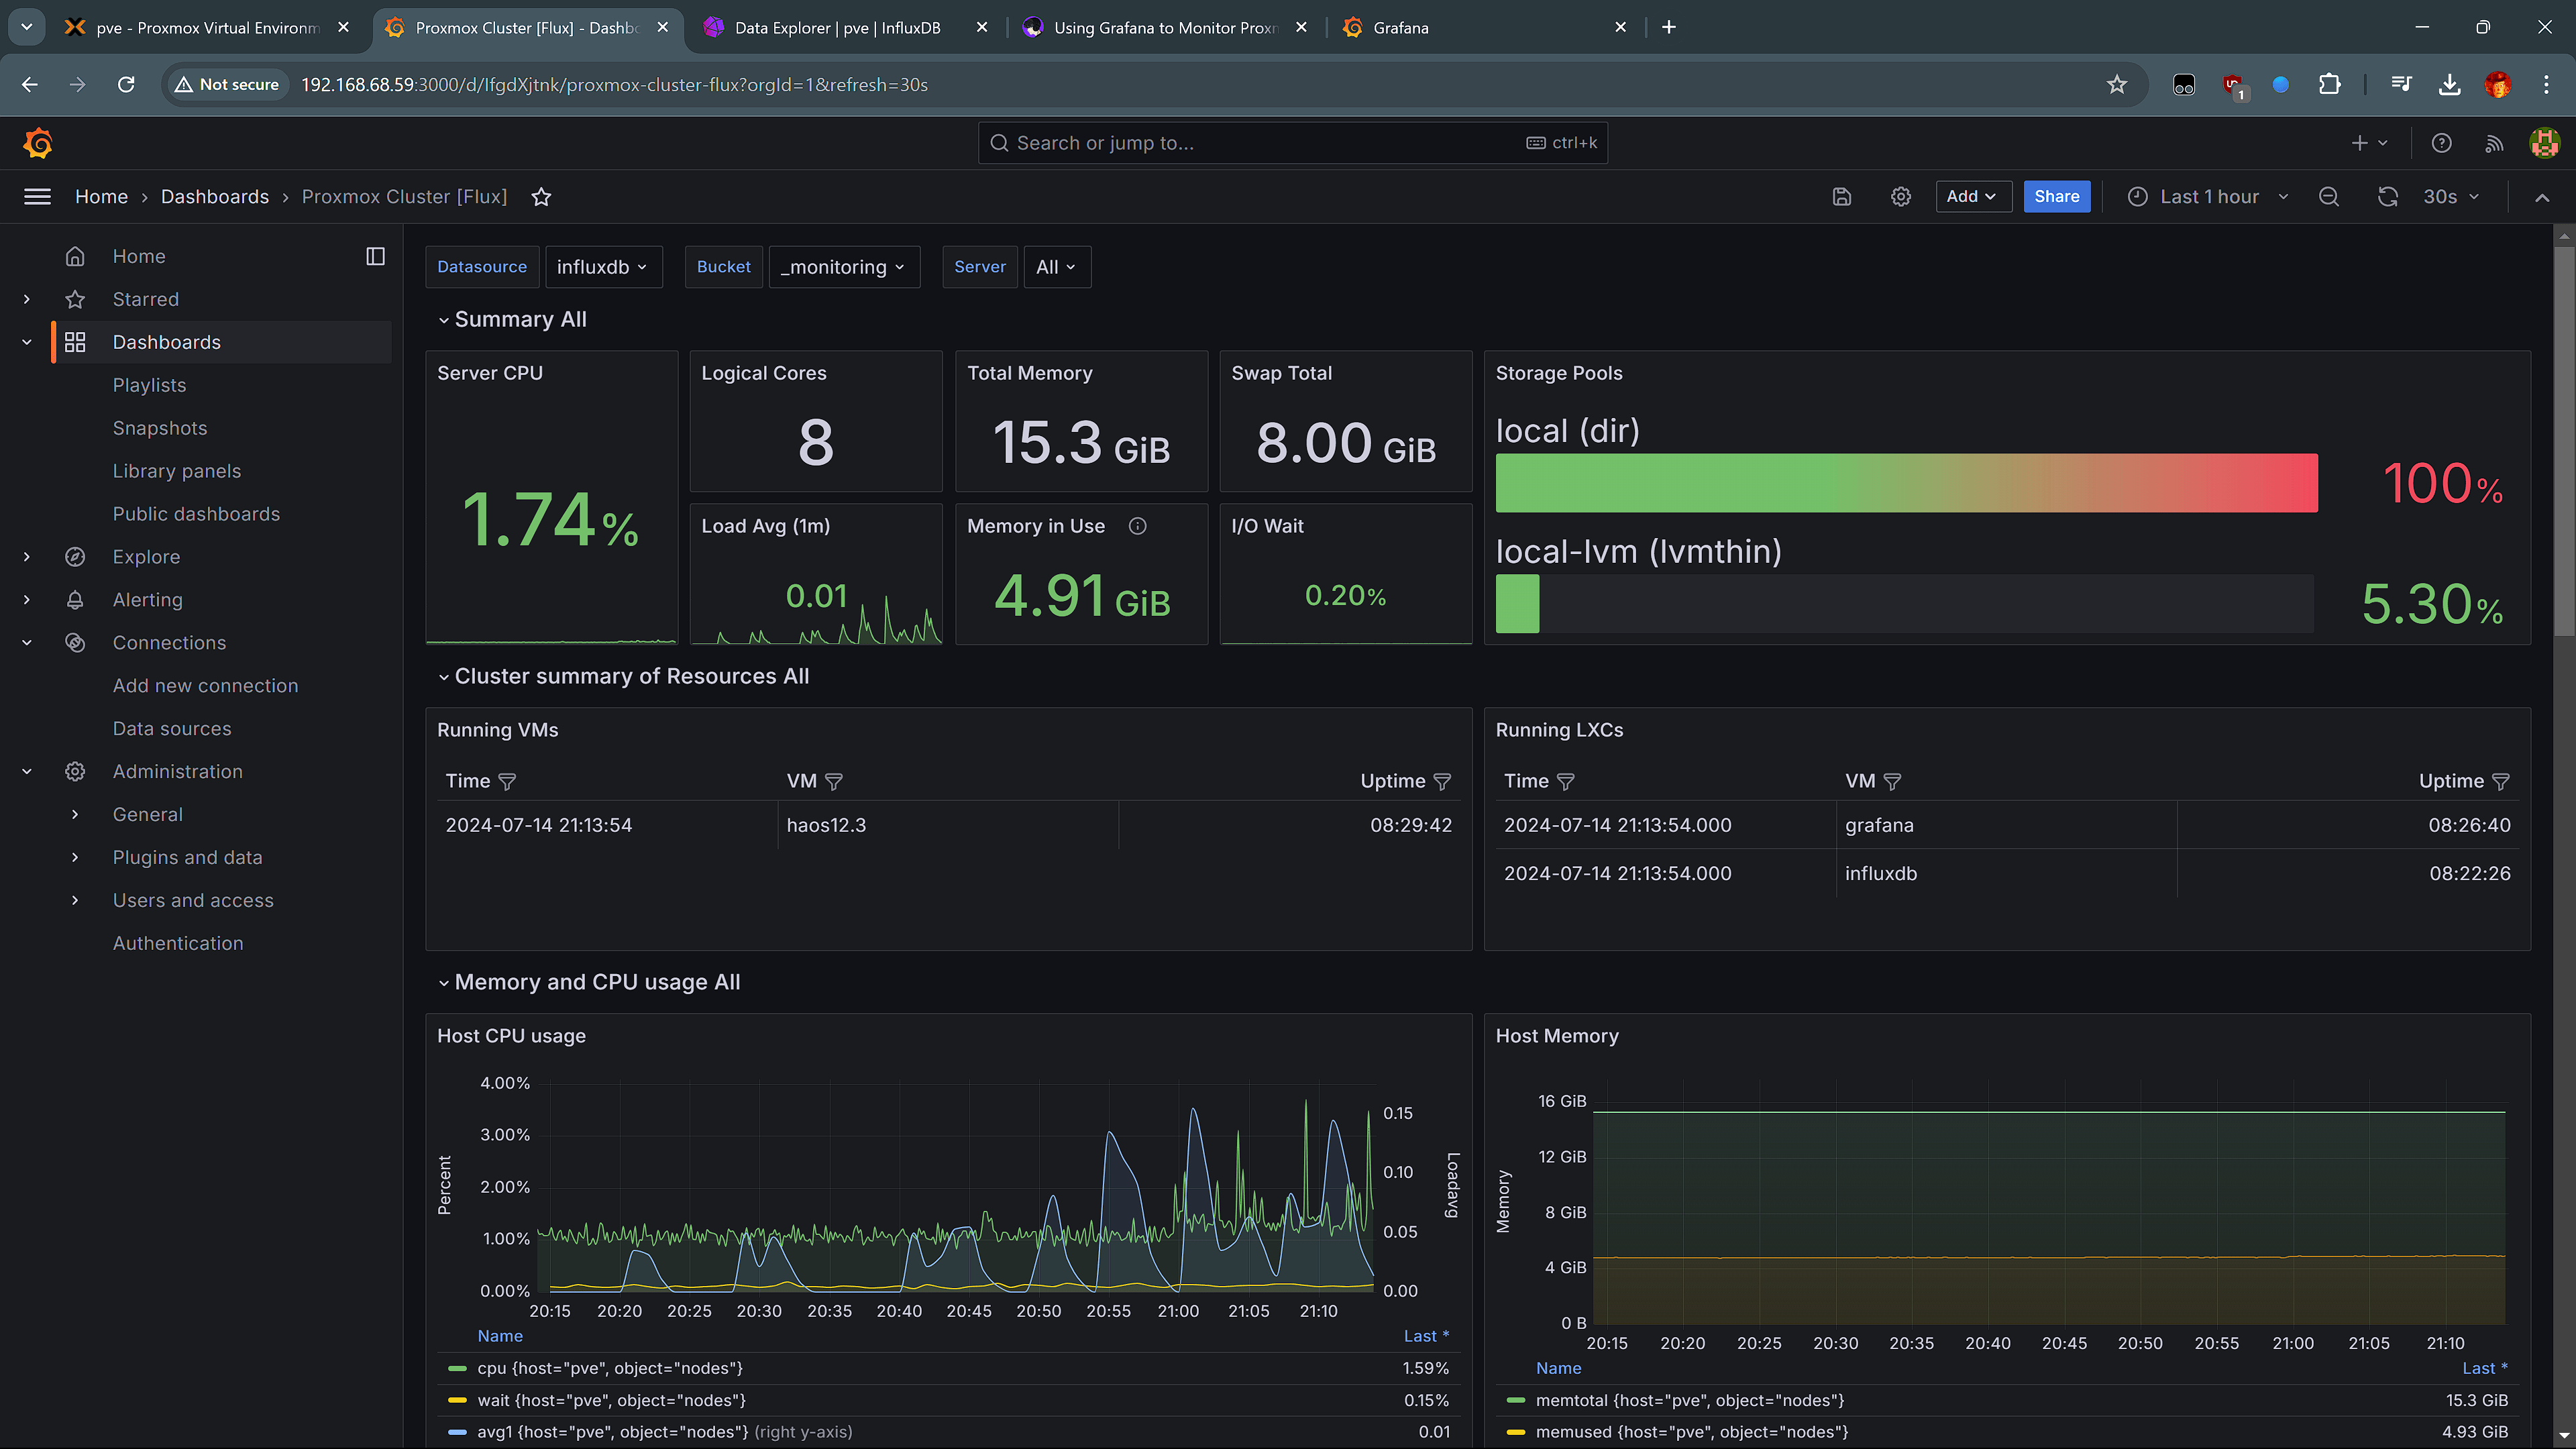Open the Grafana logo home link
2576x1449 pixels.
coord(38,143)
